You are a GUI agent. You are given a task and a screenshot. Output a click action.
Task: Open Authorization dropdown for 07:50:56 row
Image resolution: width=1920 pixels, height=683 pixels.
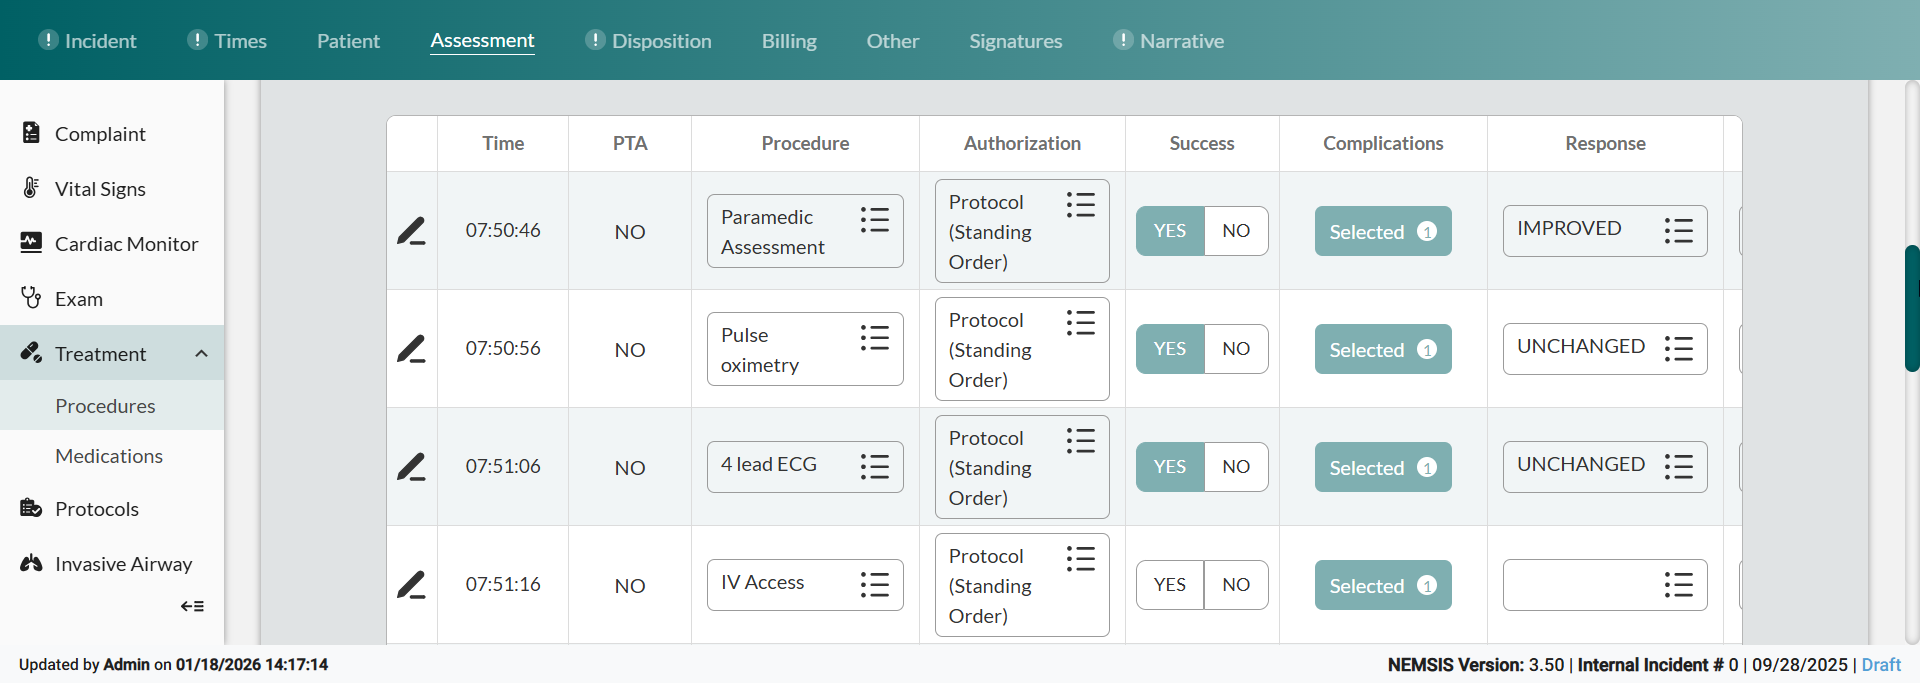[1022, 349]
